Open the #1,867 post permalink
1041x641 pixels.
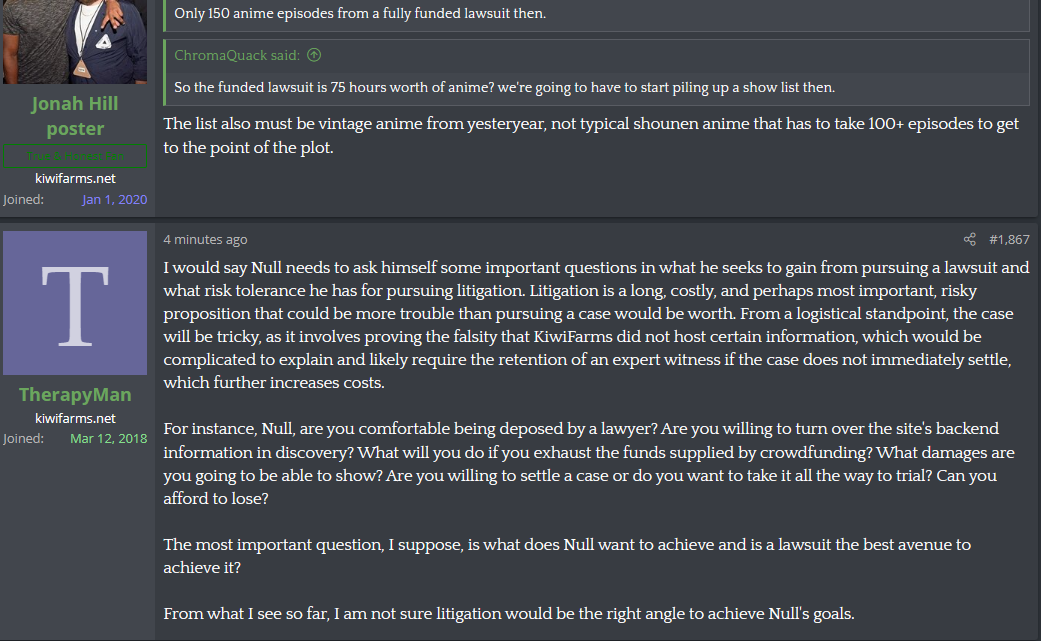(1009, 240)
